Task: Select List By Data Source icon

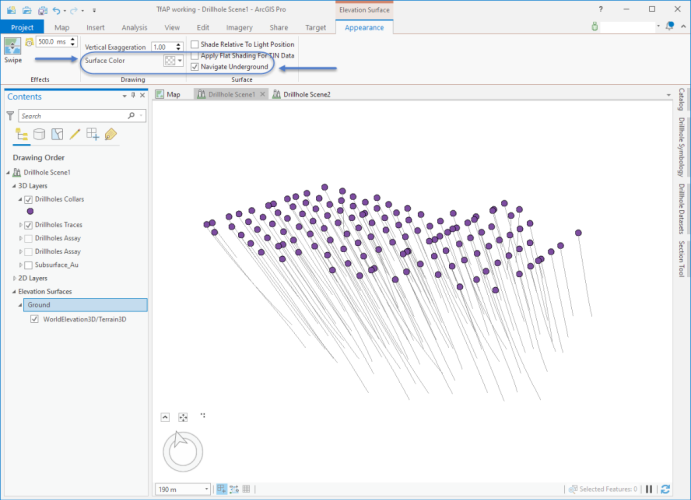Action: 39,134
